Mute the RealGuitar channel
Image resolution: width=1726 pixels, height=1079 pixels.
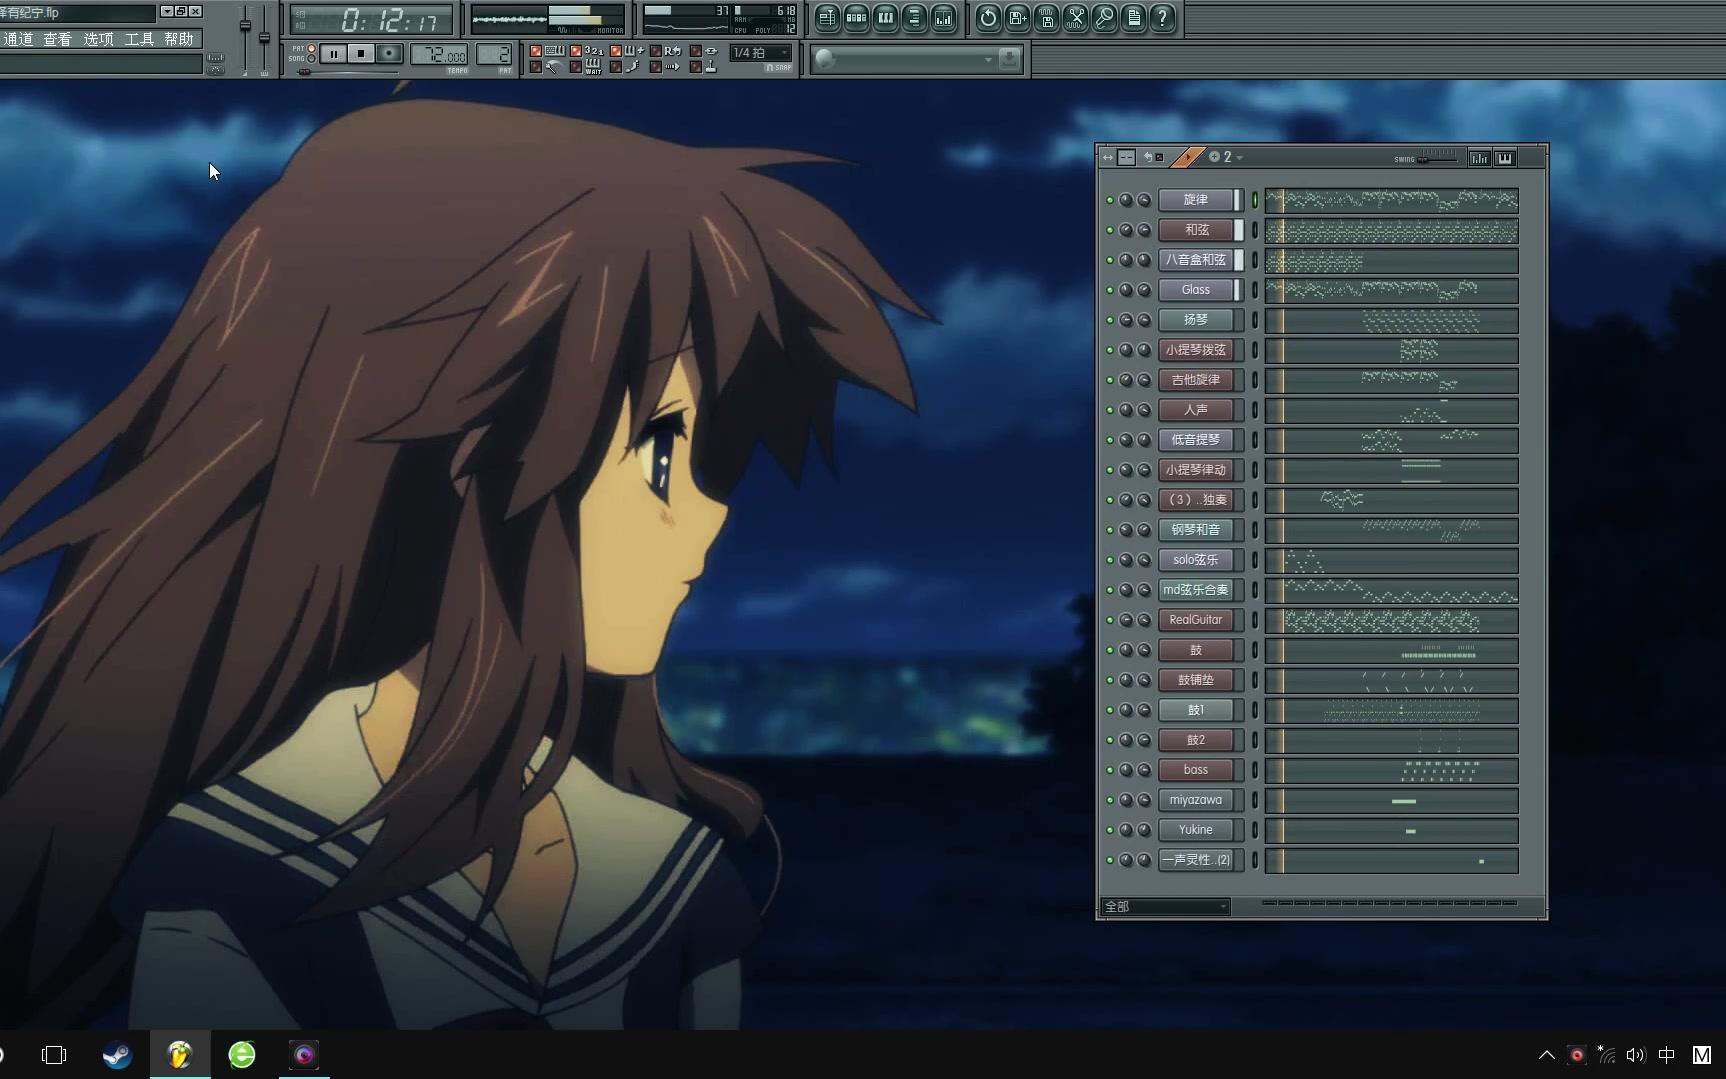tap(1110, 620)
